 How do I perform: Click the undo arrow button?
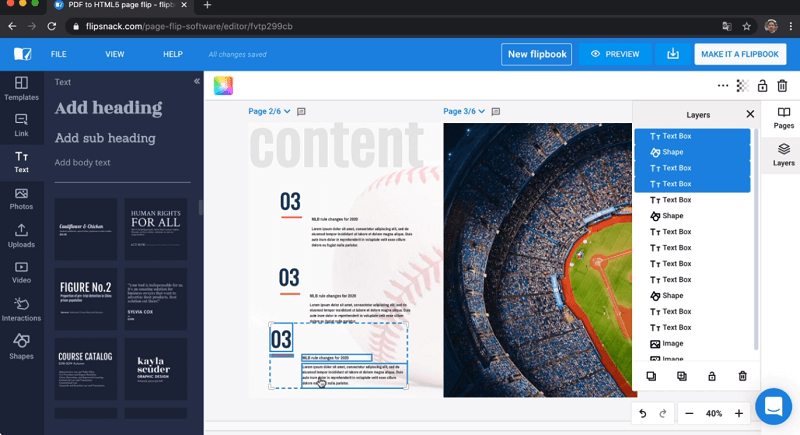coord(643,413)
